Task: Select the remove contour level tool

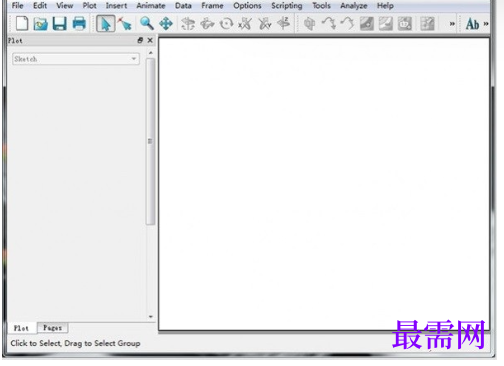Action: pyautogui.click(x=386, y=24)
